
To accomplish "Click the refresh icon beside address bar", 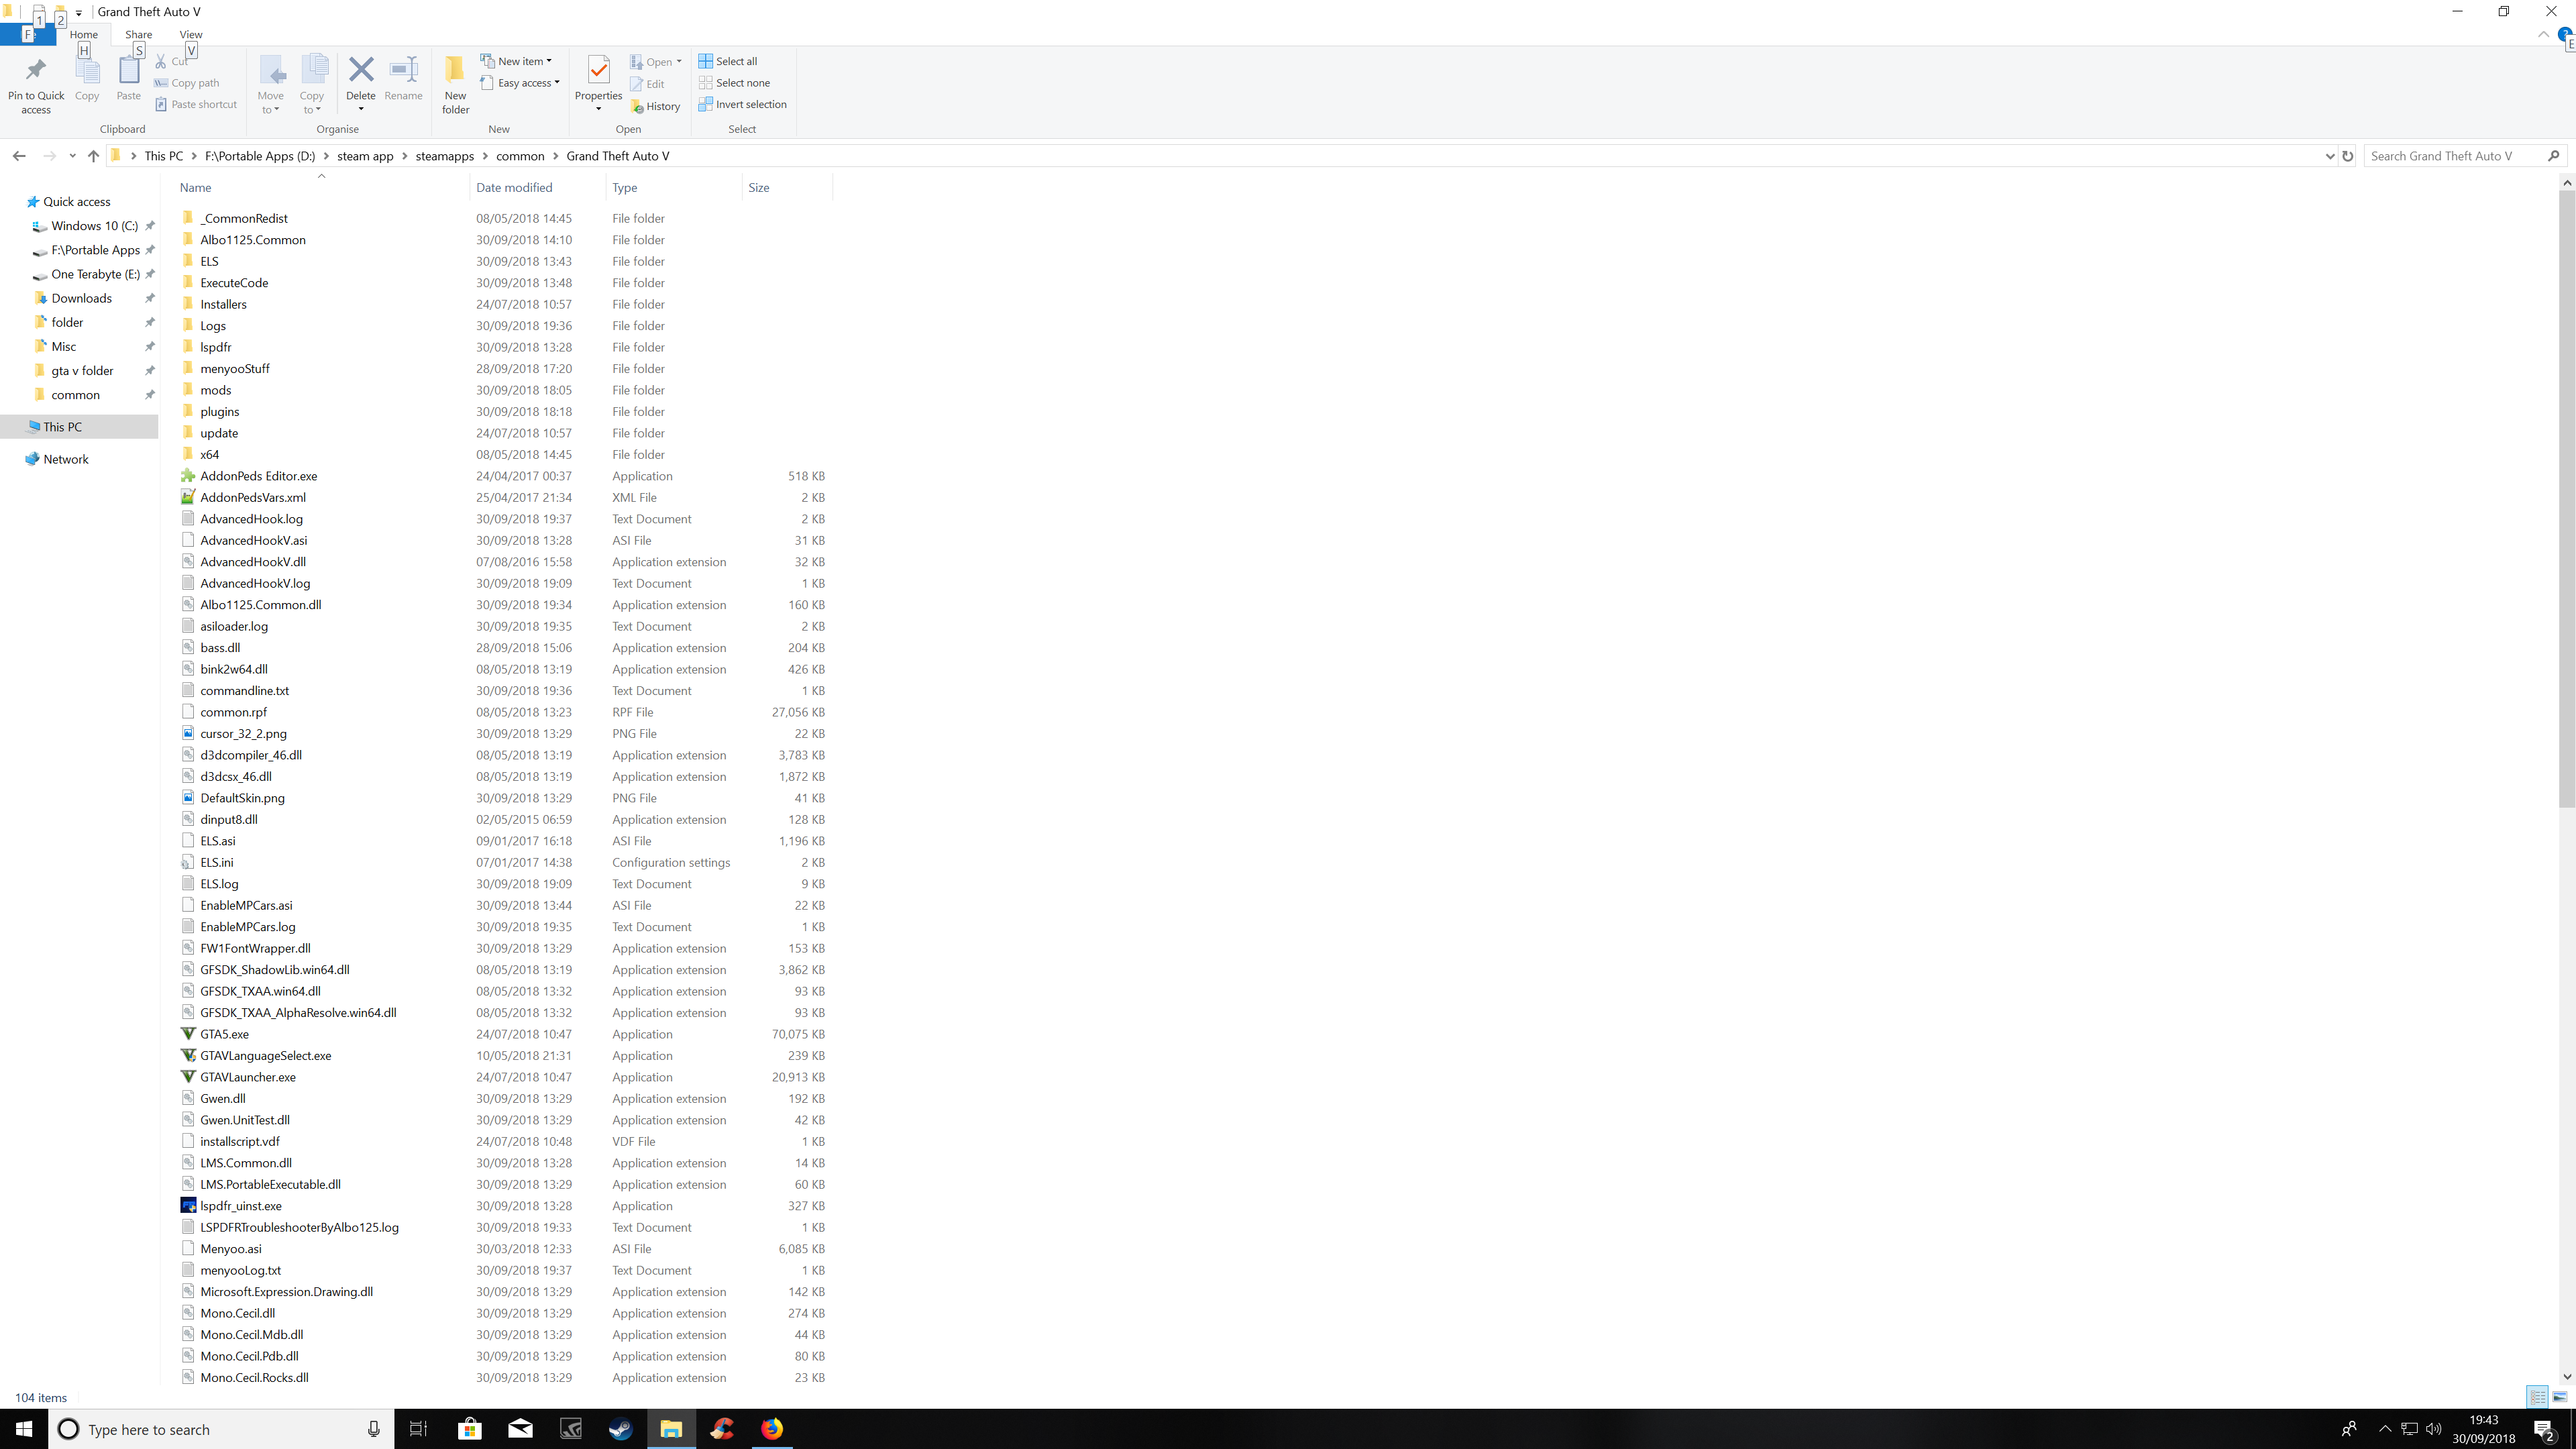I will 2348,156.
